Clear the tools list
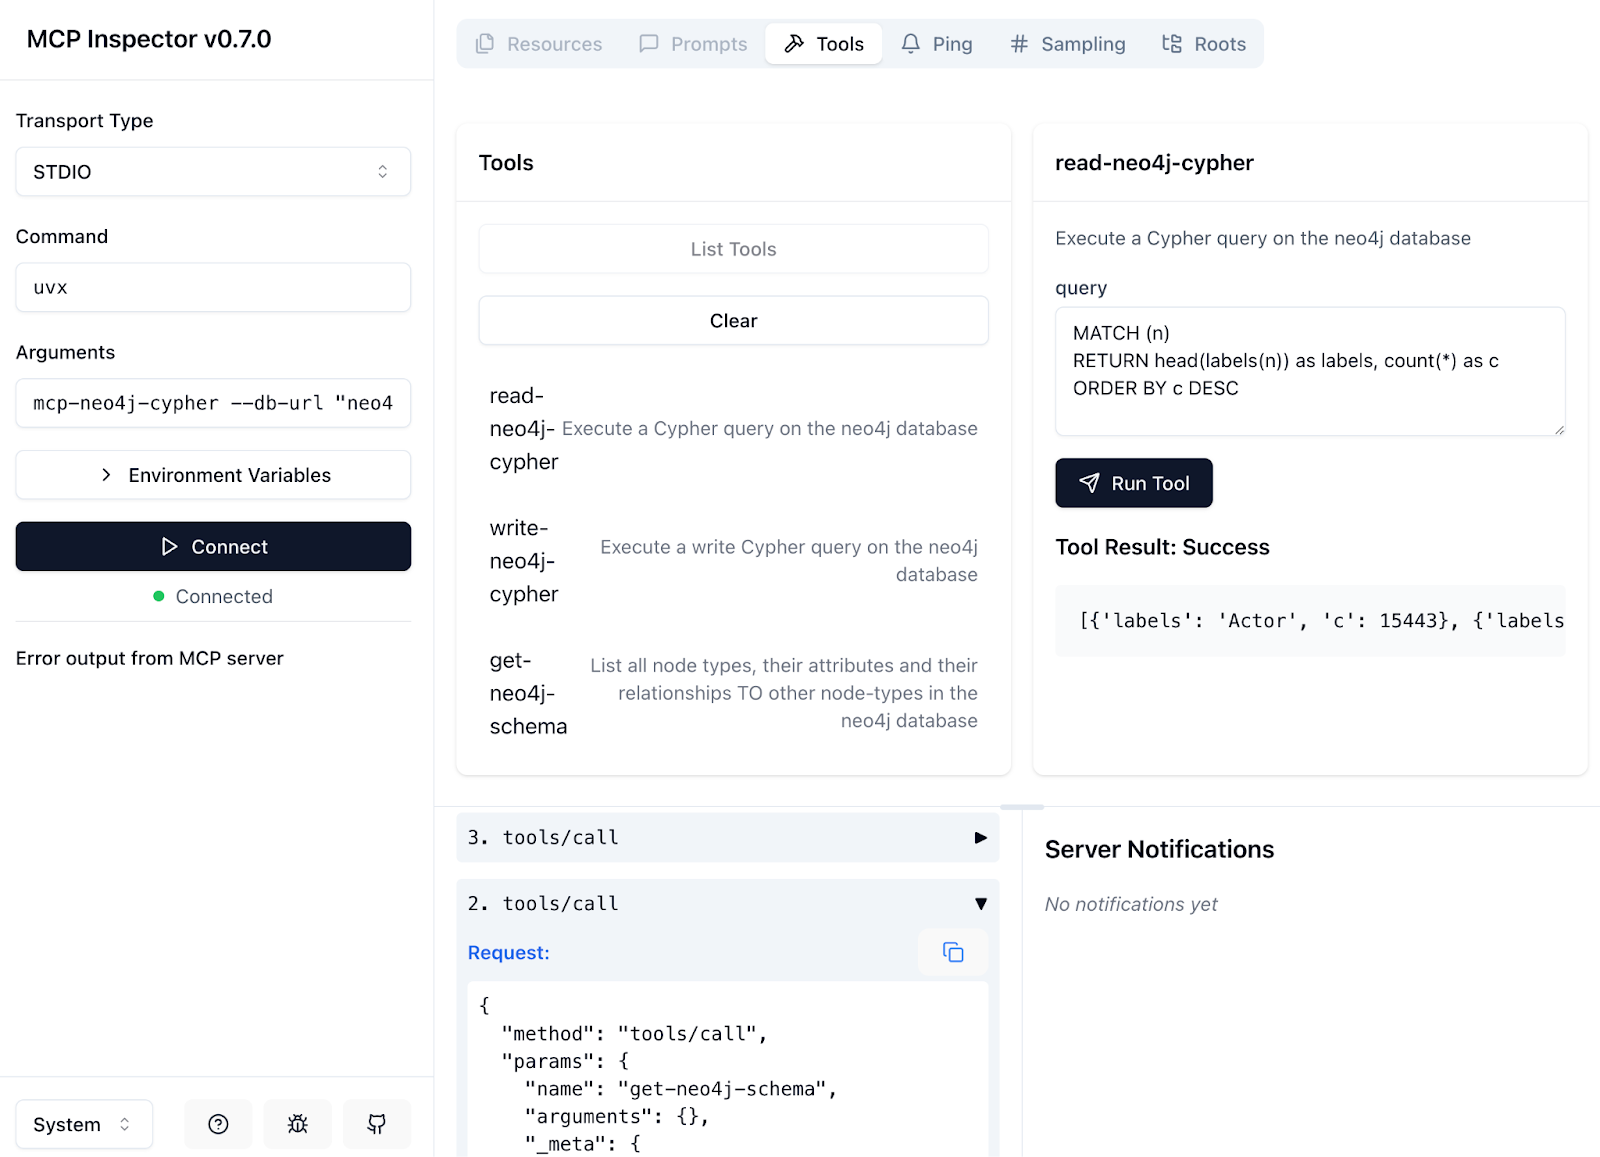Viewport: 1600px width, 1157px height. tap(733, 320)
